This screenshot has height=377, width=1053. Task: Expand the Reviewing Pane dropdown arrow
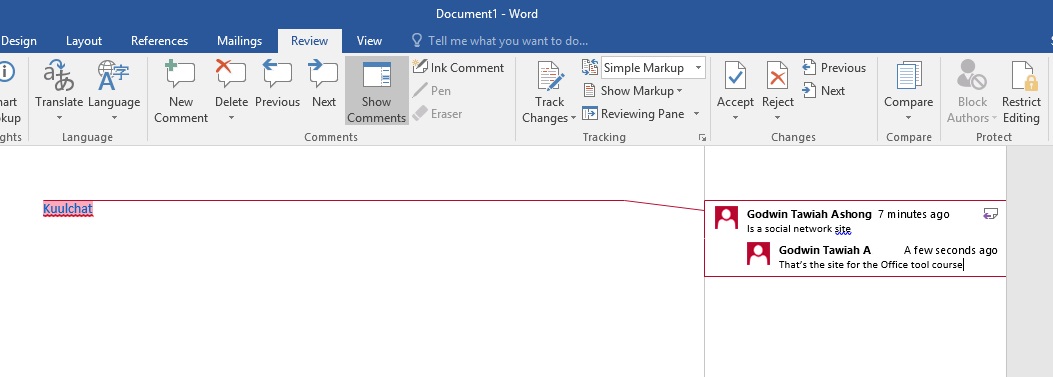pyautogui.click(x=696, y=114)
